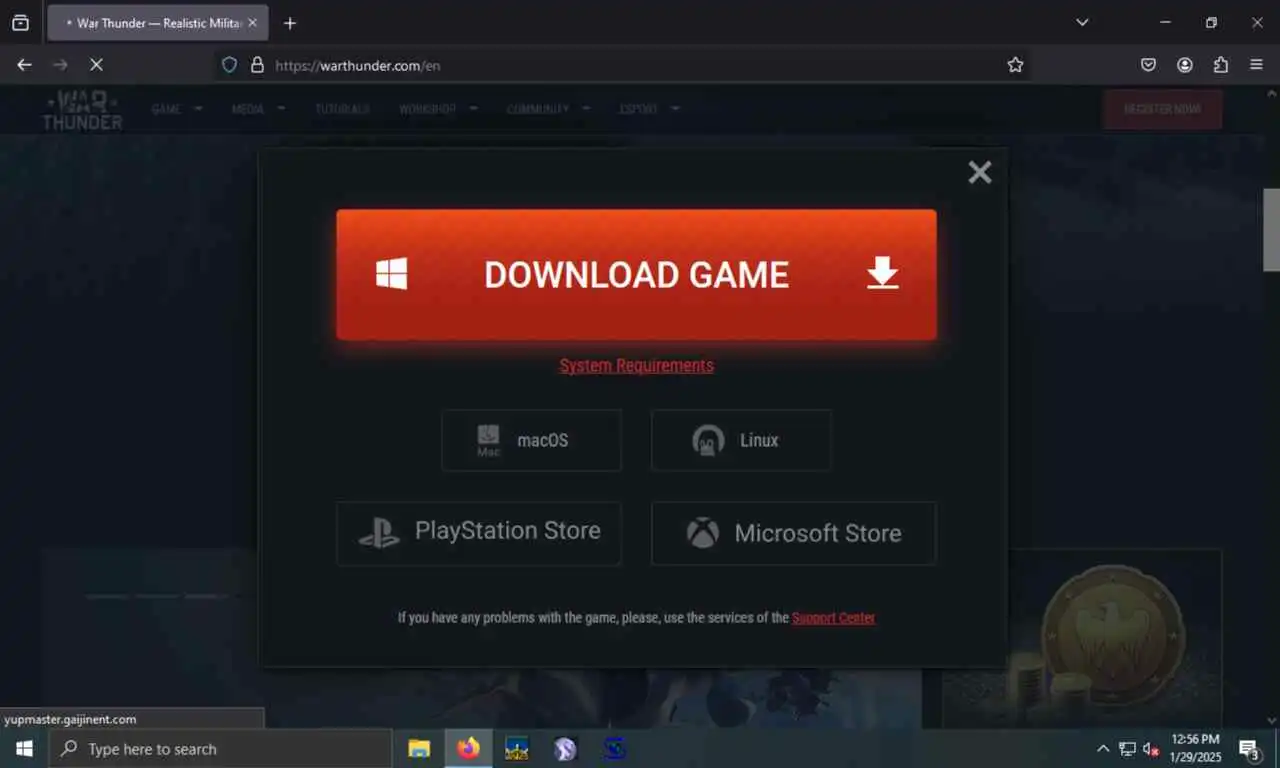Open a new browser tab
Viewport: 1280px width, 768px height.
point(290,23)
